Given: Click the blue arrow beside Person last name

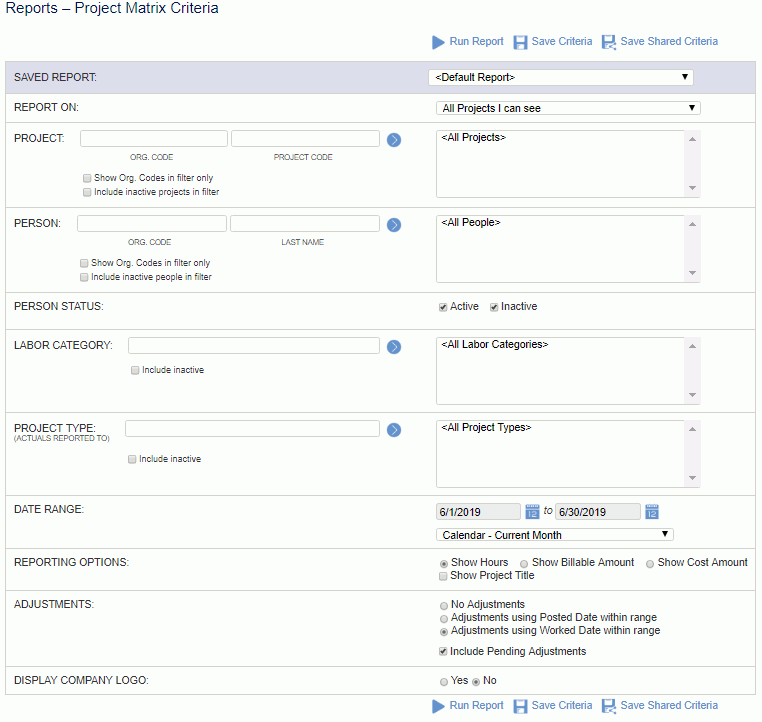Looking at the screenshot, I should (x=394, y=225).
